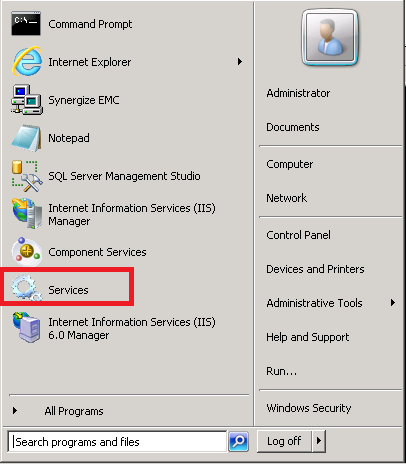Click the Search programs and files box
Viewport: 406px width, 464px height.
[x=117, y=441]
